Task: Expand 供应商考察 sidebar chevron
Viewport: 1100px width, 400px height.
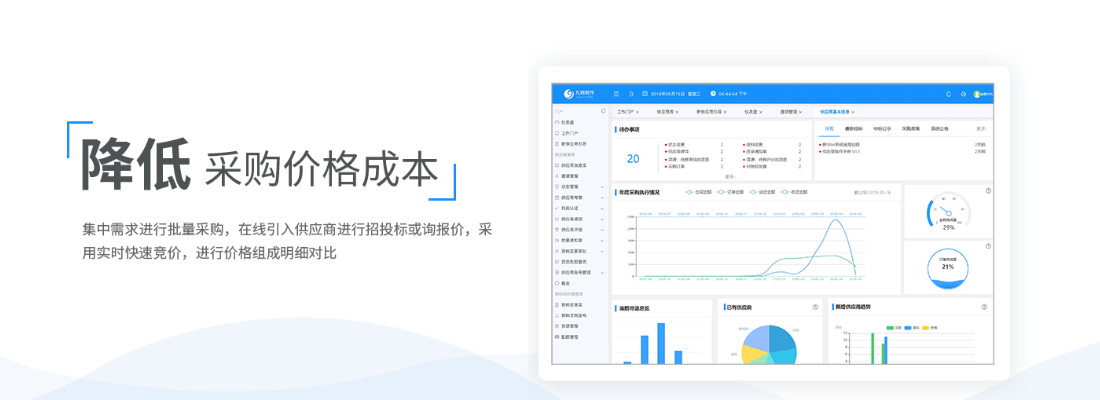Action: [x=602, y=197]
